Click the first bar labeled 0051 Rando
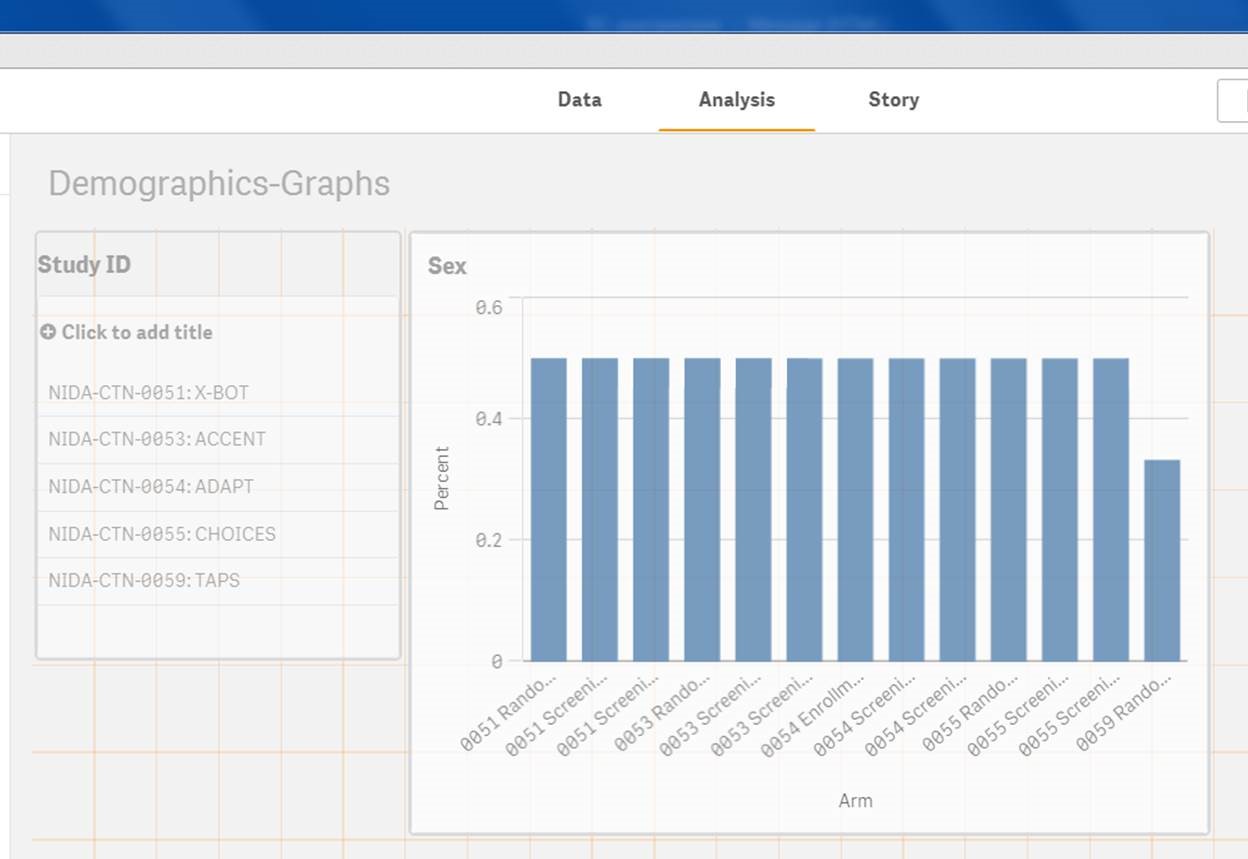 pyautogui.click(x=548, y=509)
